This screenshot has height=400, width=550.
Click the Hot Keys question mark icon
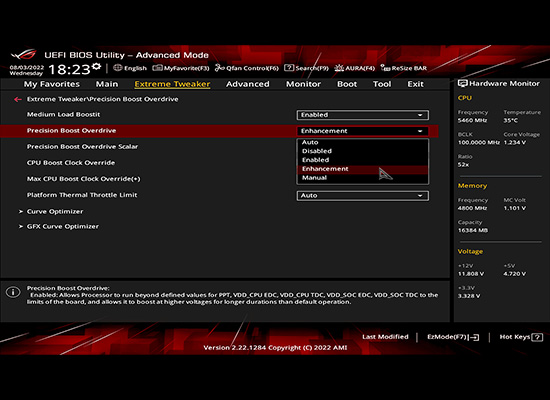537,338
